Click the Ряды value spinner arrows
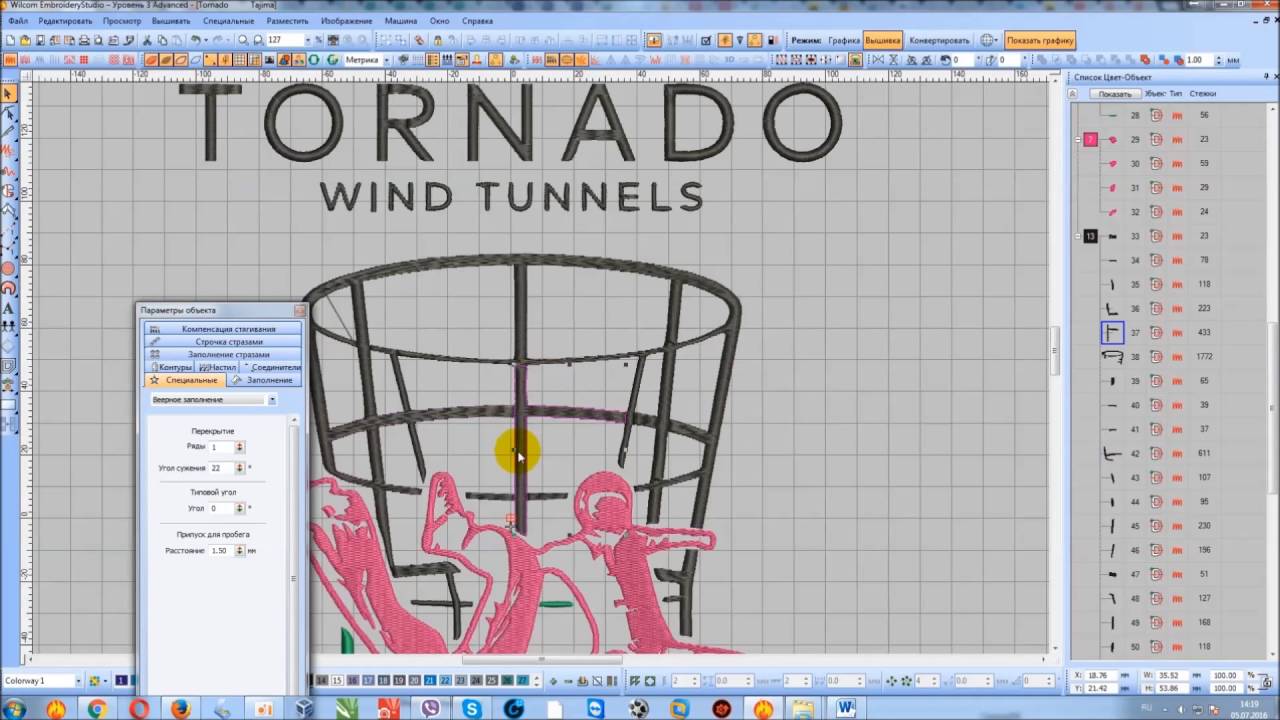This screenshot has height=720, width=1280. pyautogui.click(x=239, y=447)
